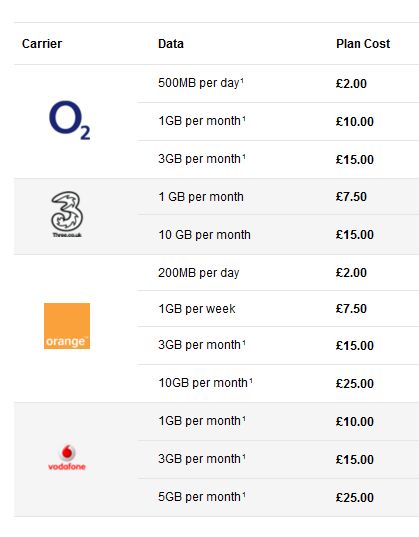Click Vodafone's £15.00 plan cost

coord(355,460)
